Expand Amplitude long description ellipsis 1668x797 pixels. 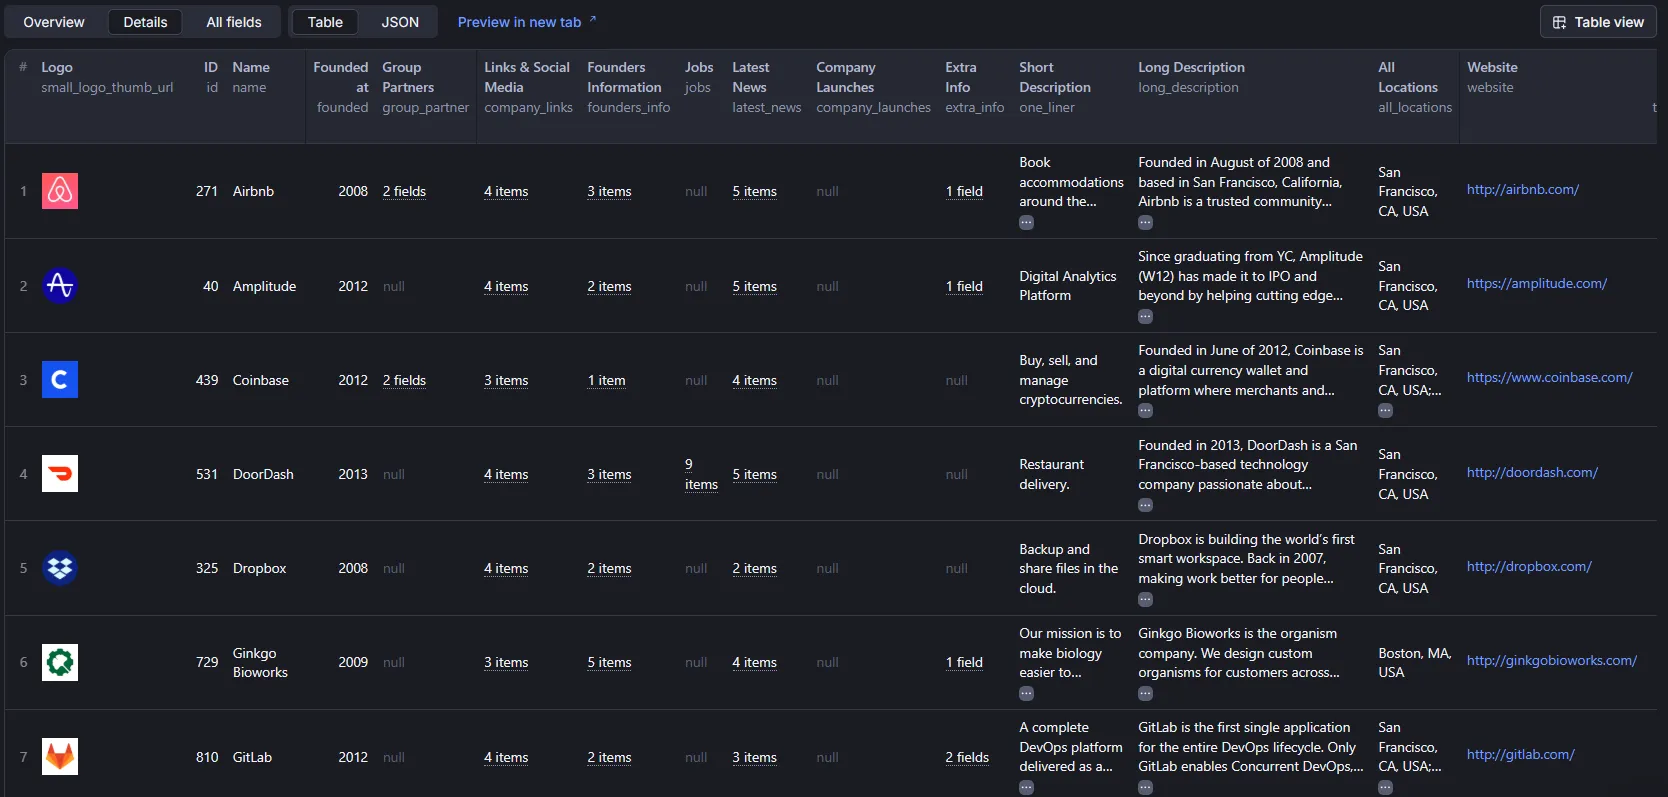click(x=1145, y=317)
